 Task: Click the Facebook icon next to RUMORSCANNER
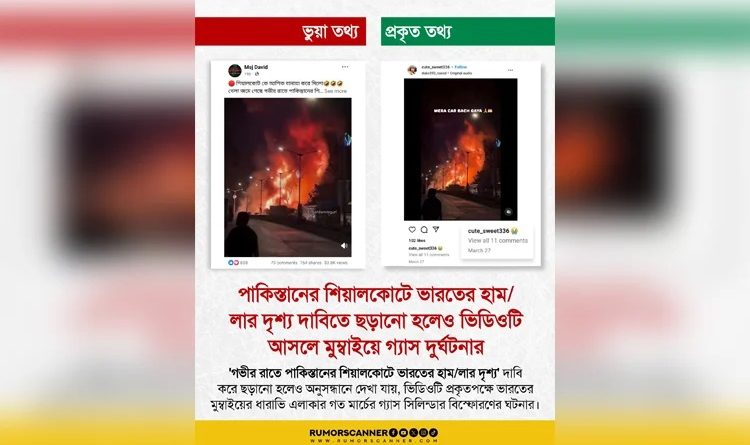point(393,433)
